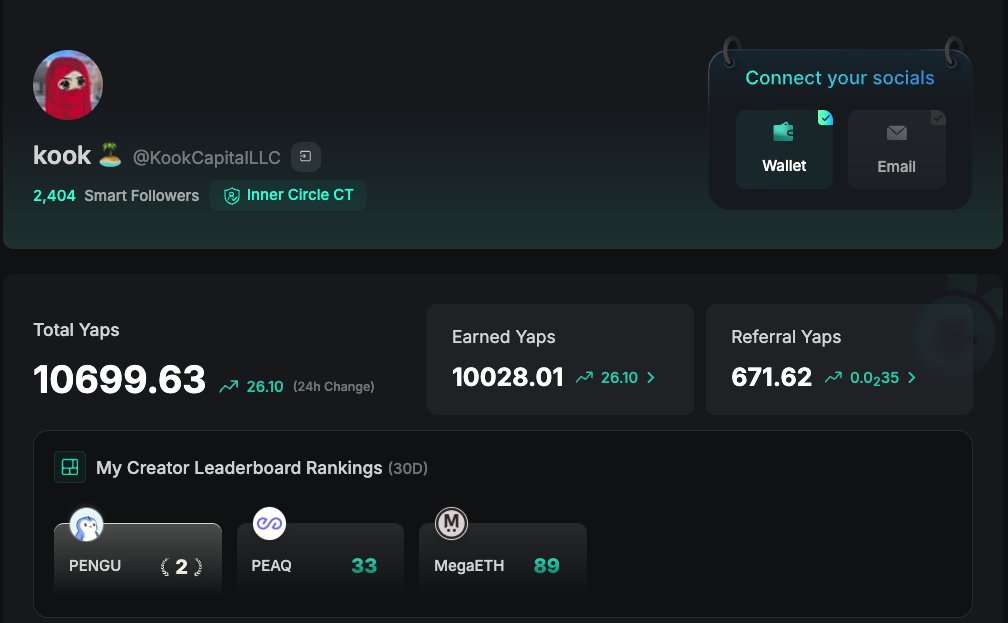The width and height of the screenshot is (1008, 623).
Task: Click the PENGU penguin logo icon
Action: tap(86, 524)
